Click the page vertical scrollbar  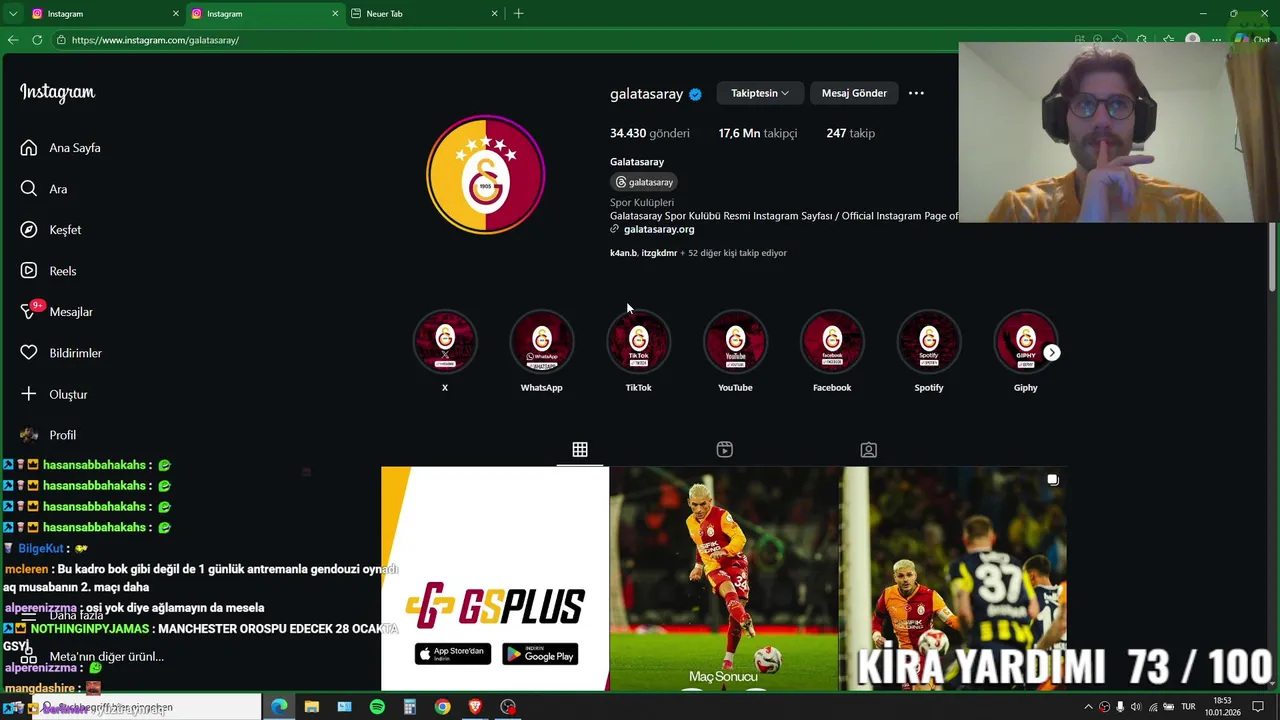click(x=1273, y=255)
